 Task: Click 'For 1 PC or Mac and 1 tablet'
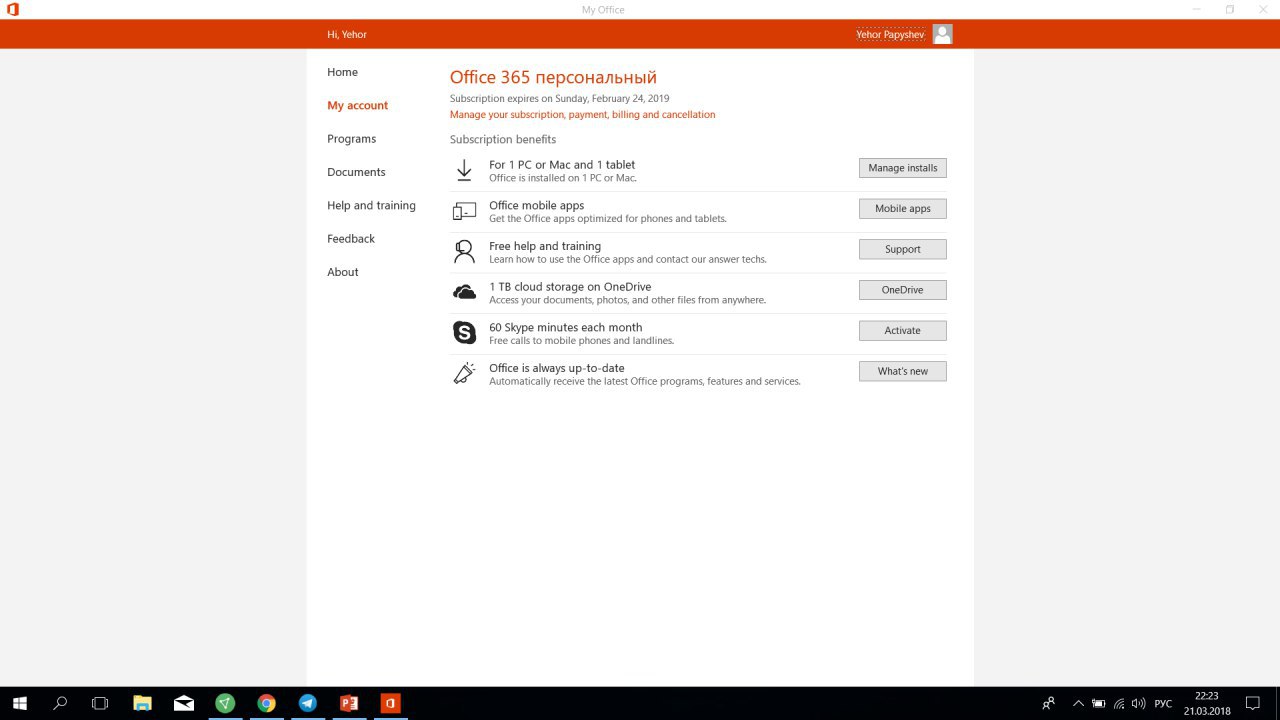(x=562, y=165)
